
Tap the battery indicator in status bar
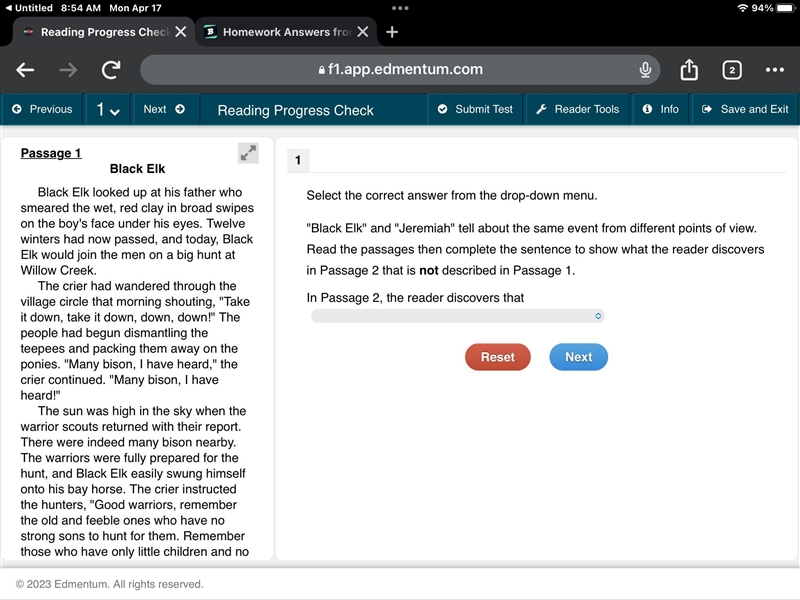tap(786, 8)
